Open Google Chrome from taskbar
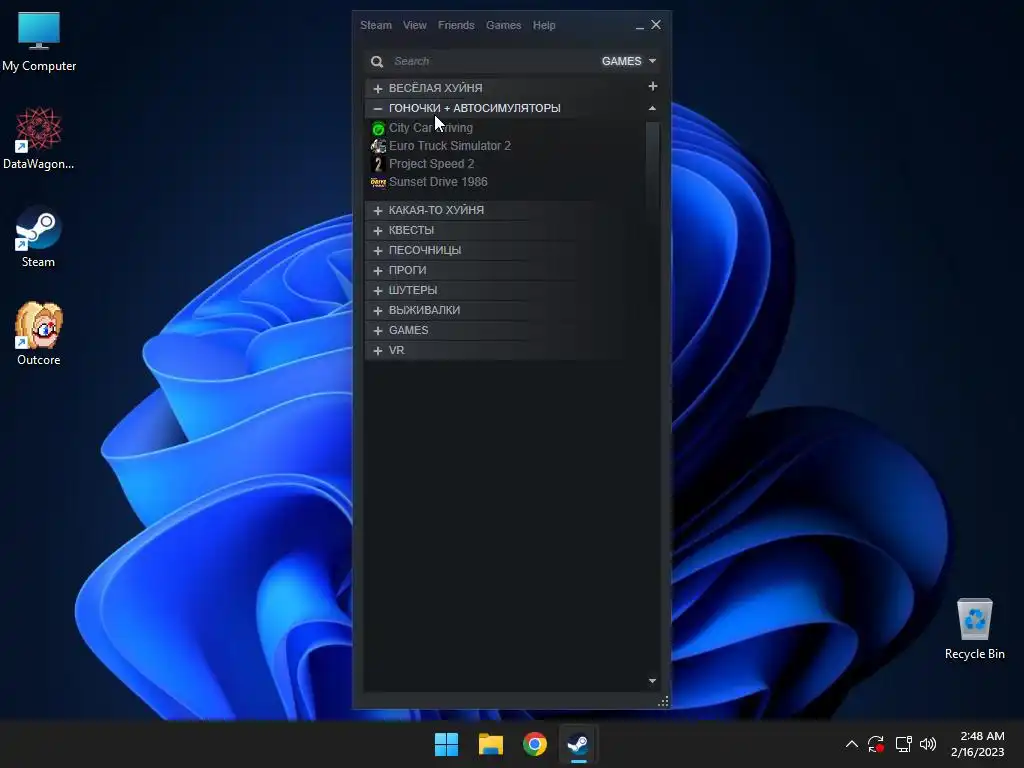1024x768 pixels. (x=535, y=744)
